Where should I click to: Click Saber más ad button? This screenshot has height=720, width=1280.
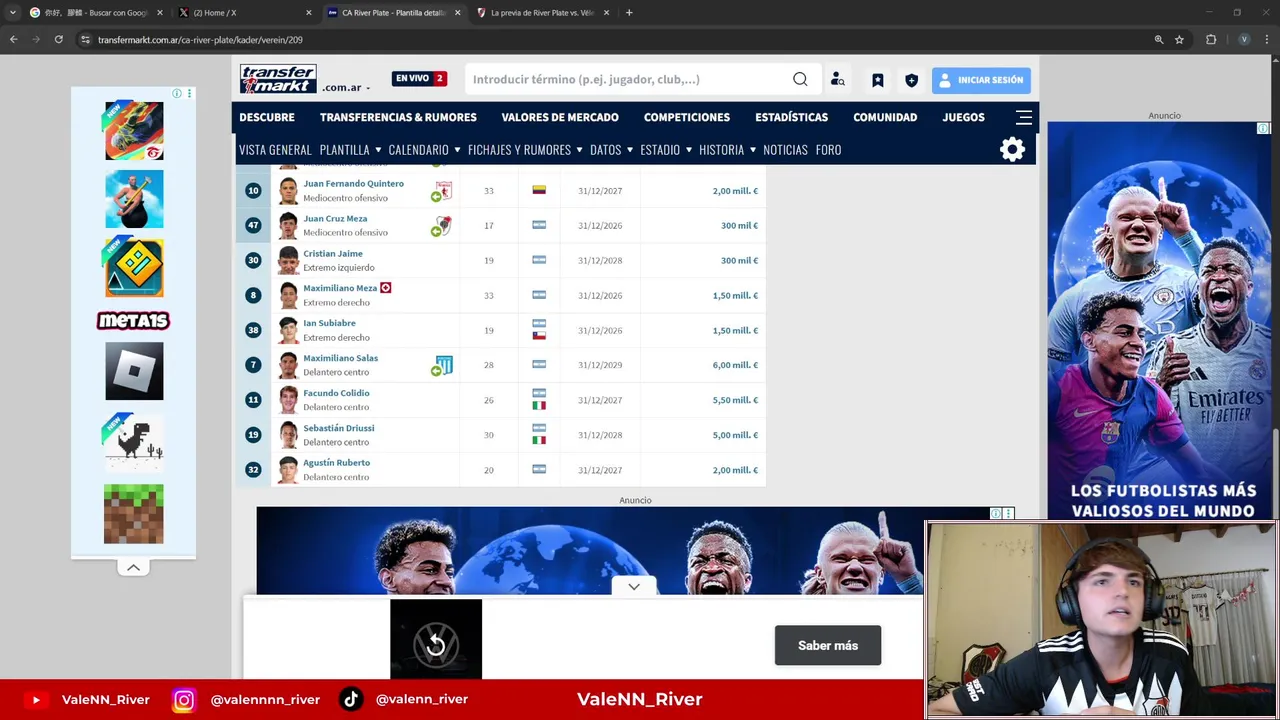[x=828, y=646]
